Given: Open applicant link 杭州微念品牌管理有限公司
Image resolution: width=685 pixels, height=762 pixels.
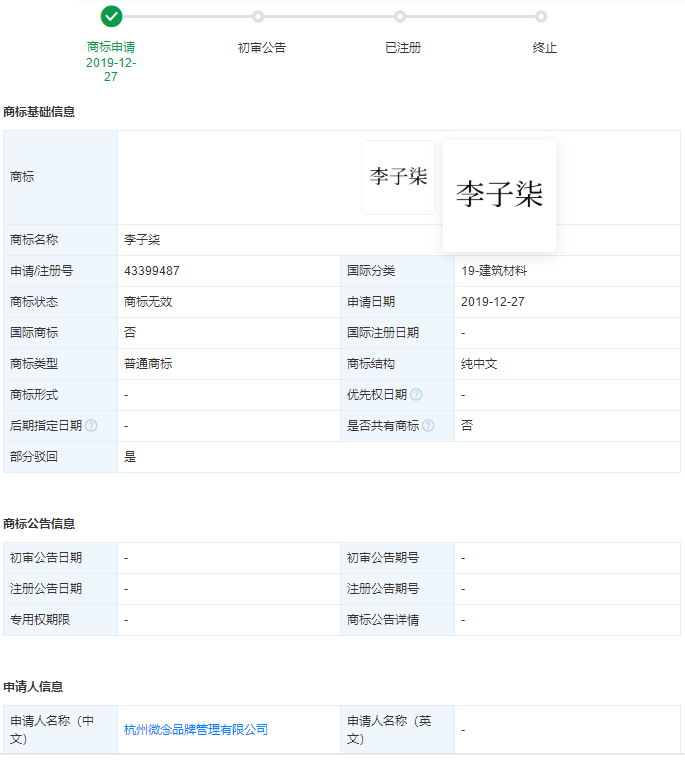Looking at the screenshot, I should coord(196,729).
